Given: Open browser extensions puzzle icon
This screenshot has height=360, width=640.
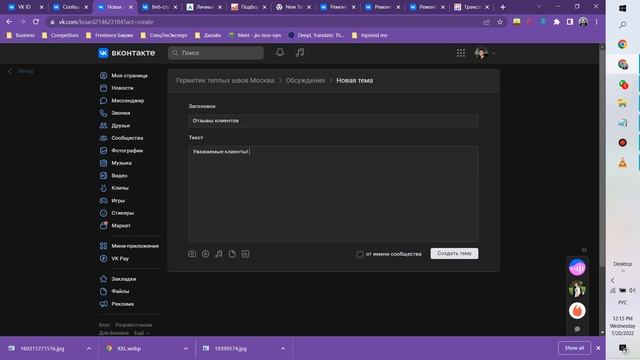Looking at the screenshot, I should coord(556,22).
